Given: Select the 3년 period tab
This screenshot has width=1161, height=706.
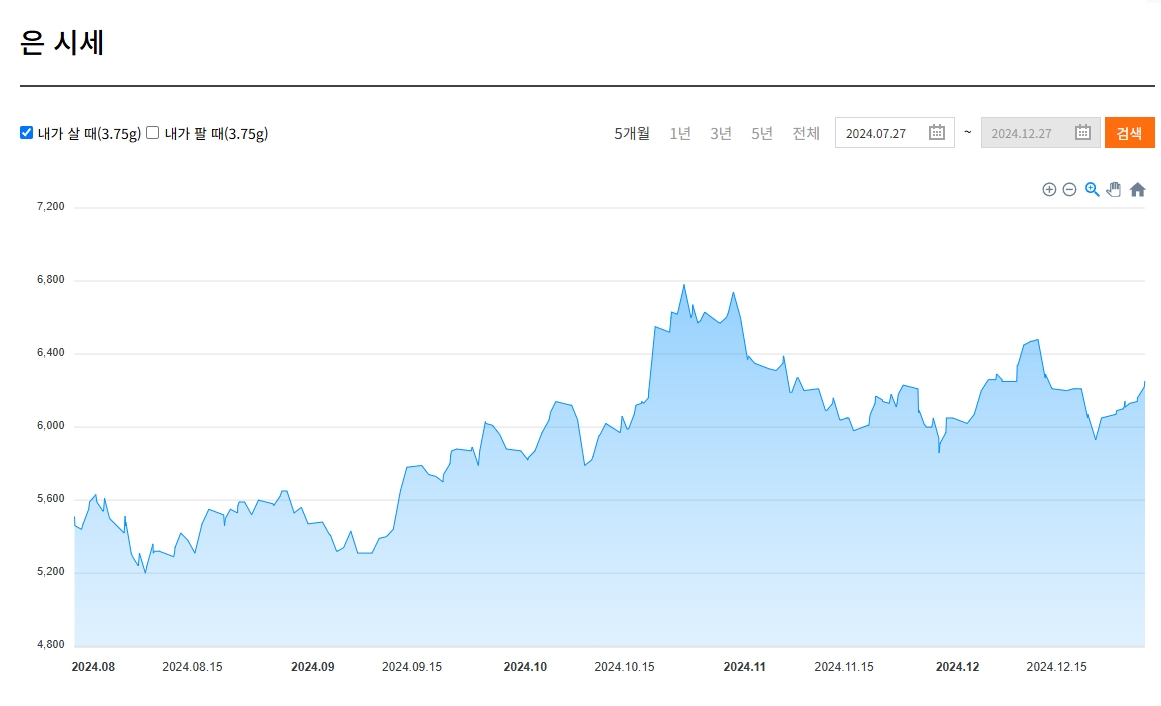Looking at the screenshot, I should tap(720, 133).
